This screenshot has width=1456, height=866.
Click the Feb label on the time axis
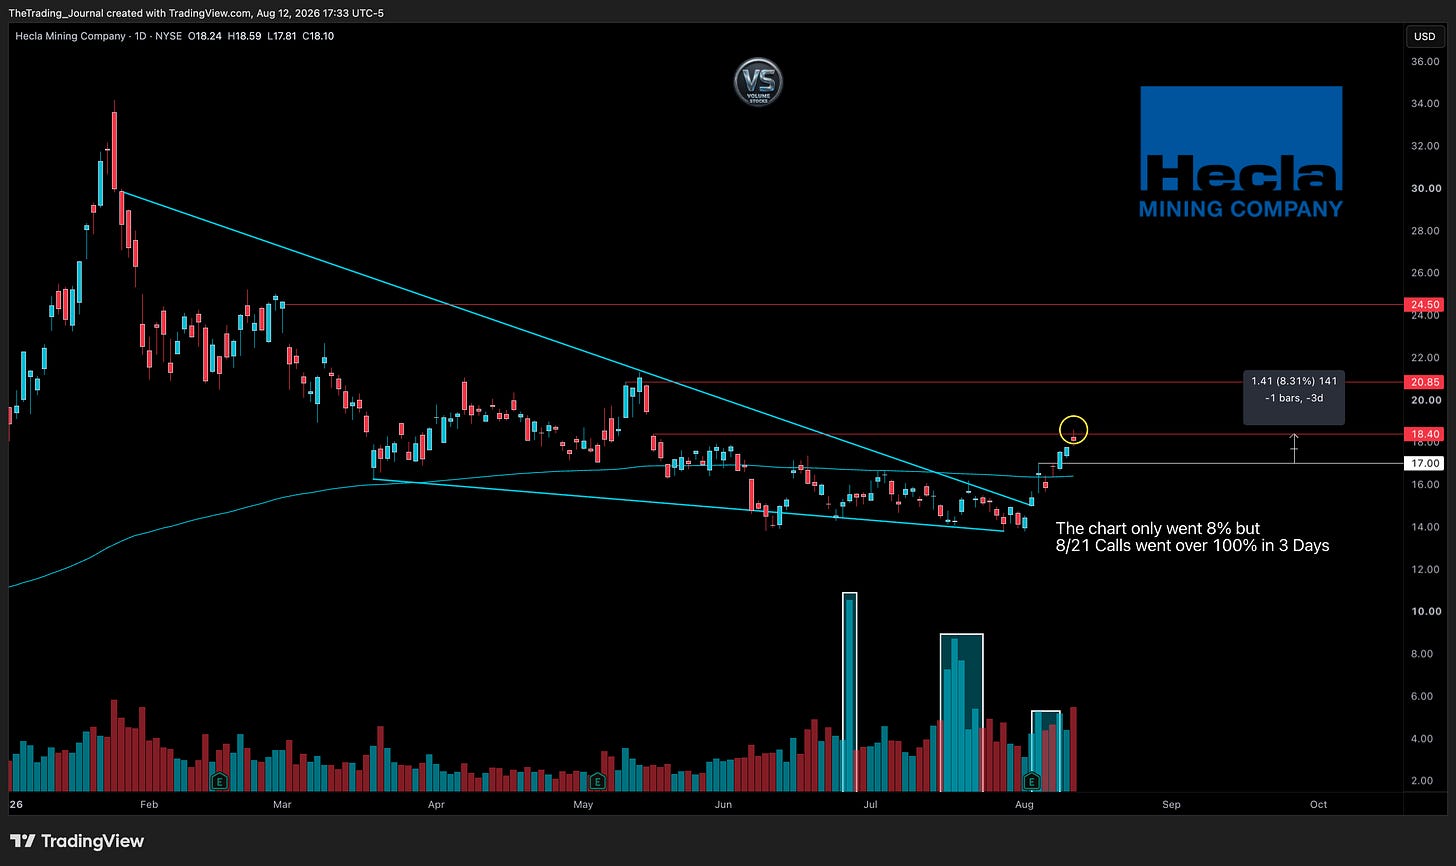[x=149, y=804]
